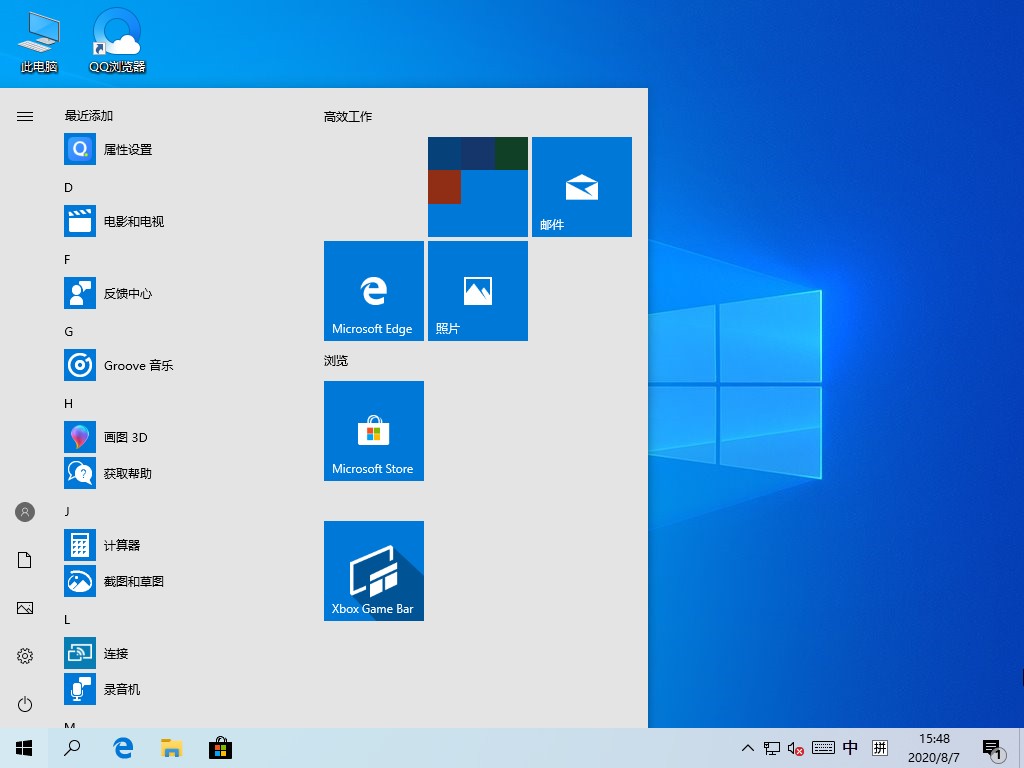Expand hidden tray icons with the chevron
This screenshot has width=1024, height=768.
[747, 748]
